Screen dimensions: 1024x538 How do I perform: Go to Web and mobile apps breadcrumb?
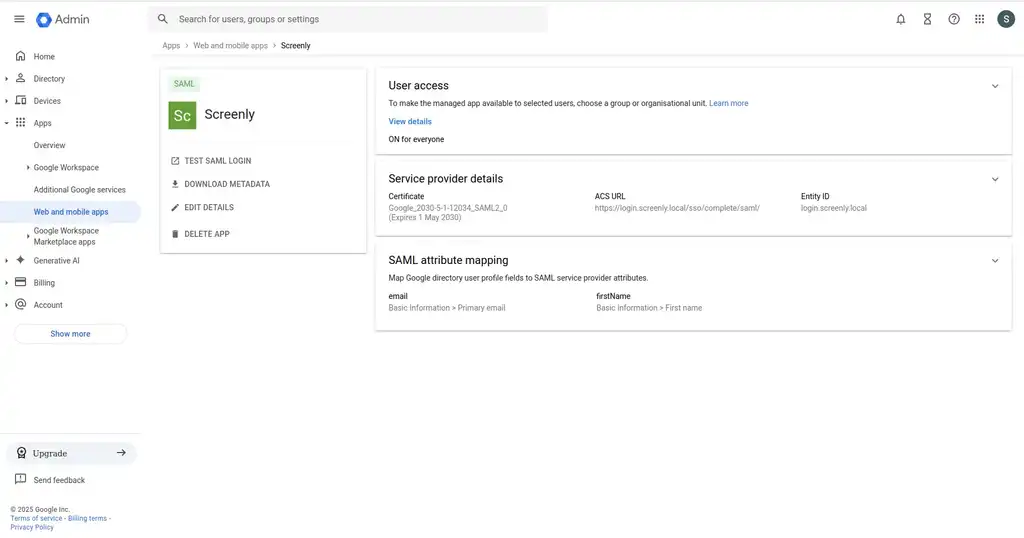230,46
